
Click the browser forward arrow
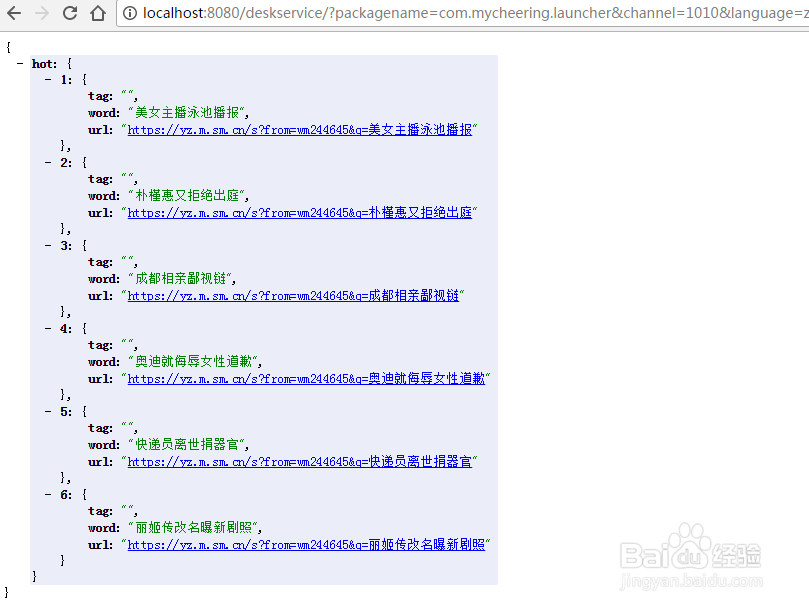click(x=42, y=13)
